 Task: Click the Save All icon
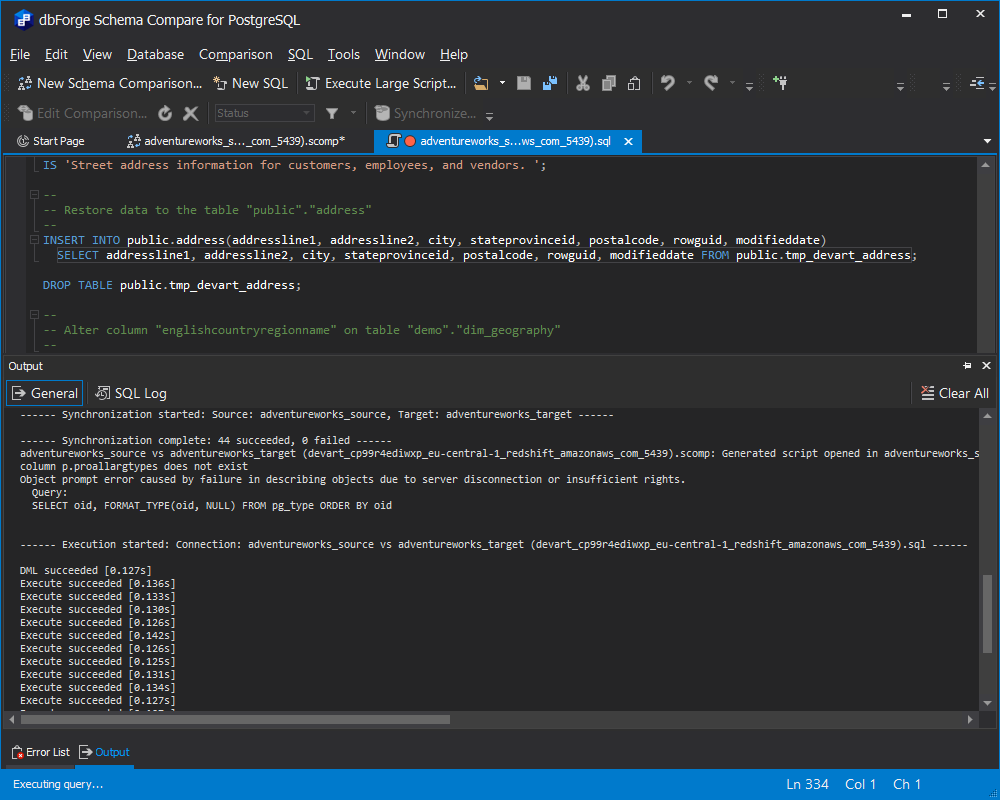point(550,83)
